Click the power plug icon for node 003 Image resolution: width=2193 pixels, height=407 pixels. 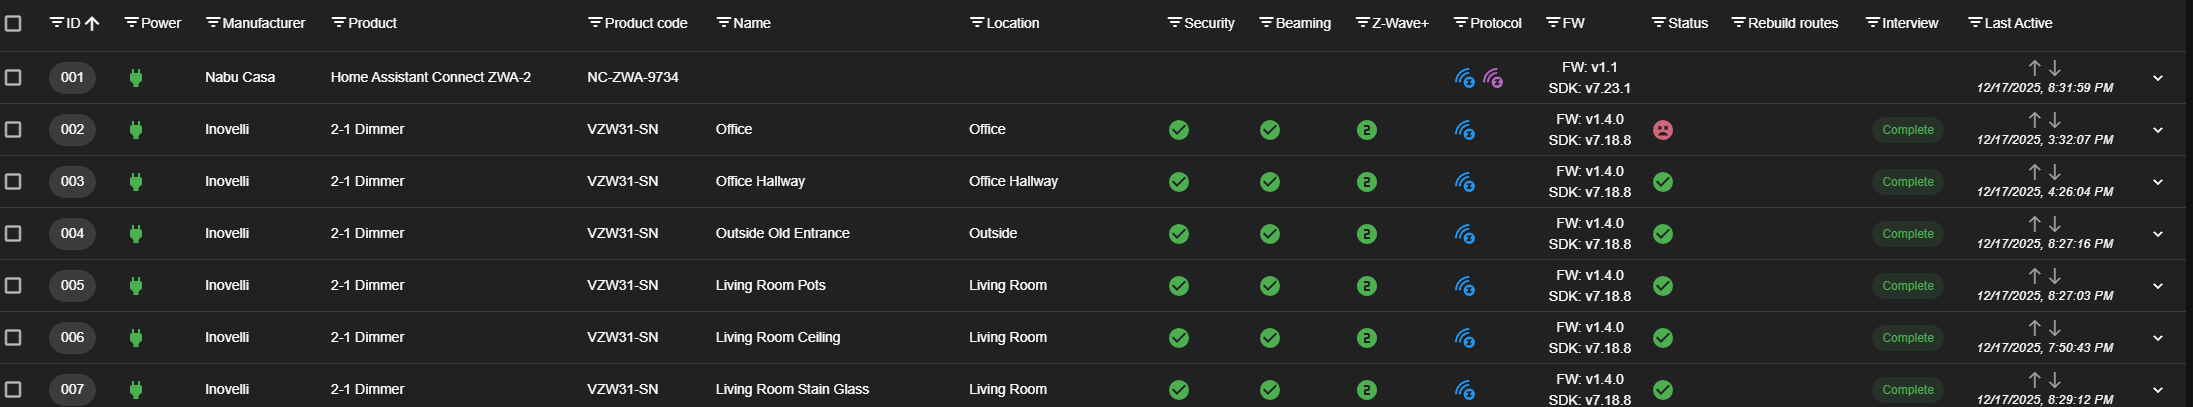click(x=136, y=182)
